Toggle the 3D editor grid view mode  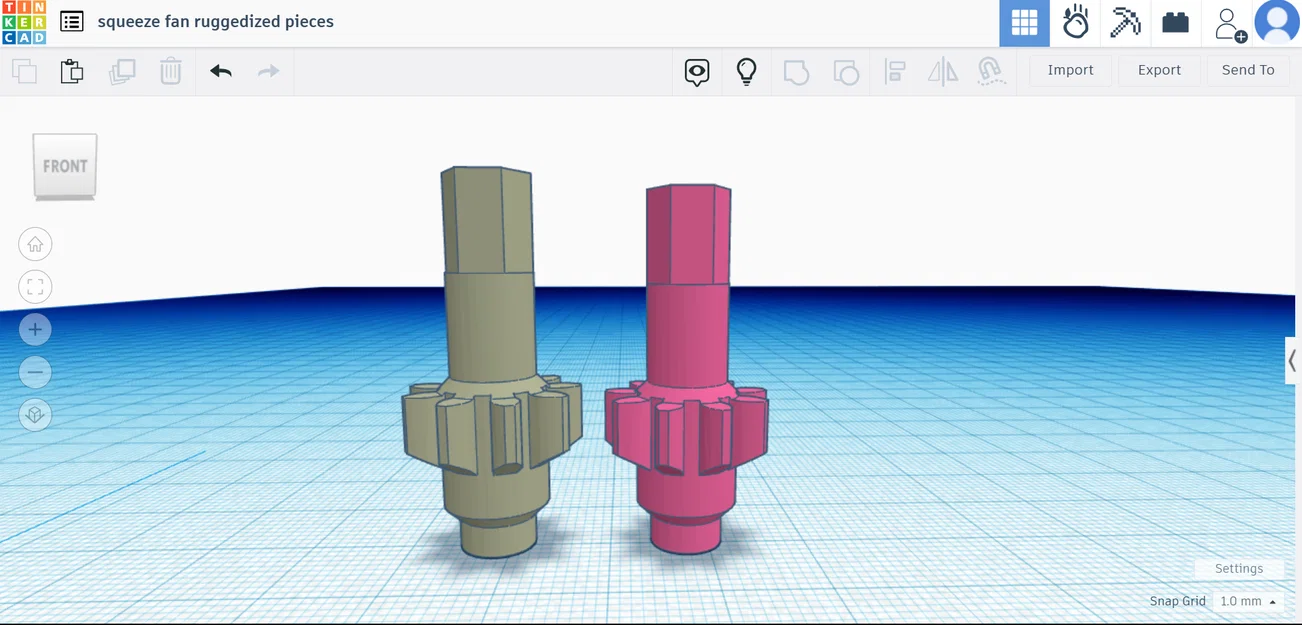(x=1024, y=23)
